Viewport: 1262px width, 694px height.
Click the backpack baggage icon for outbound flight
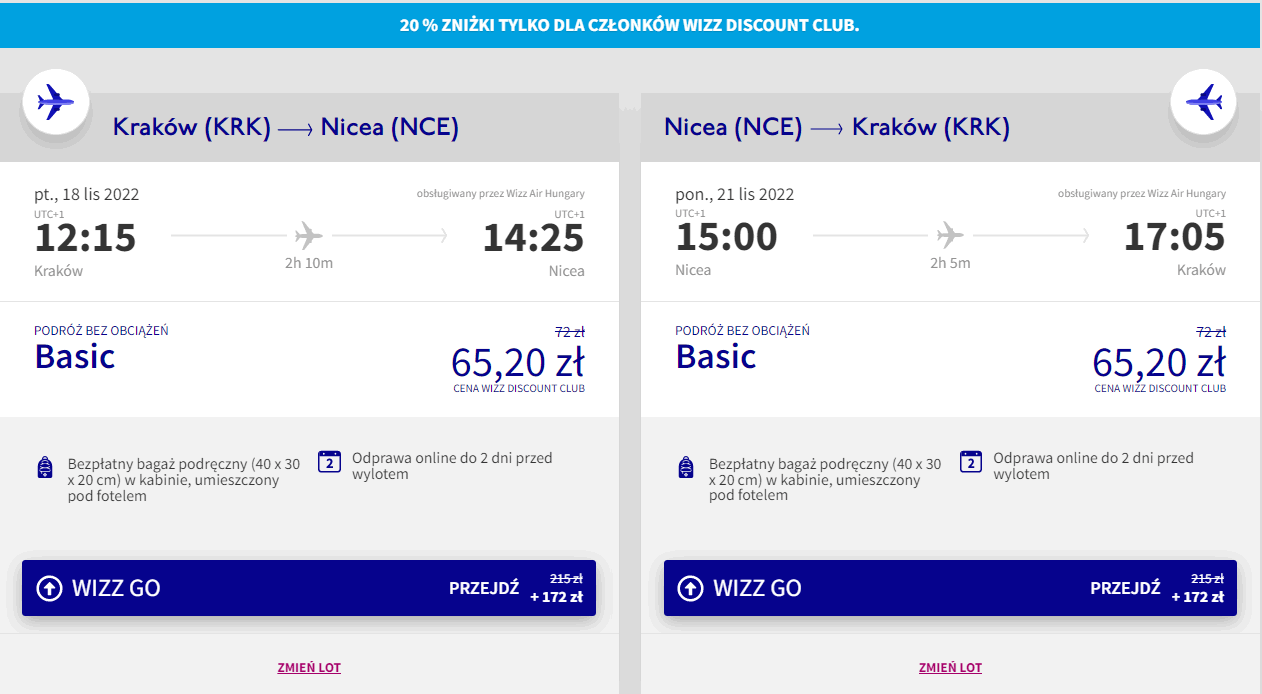(44, 467)
